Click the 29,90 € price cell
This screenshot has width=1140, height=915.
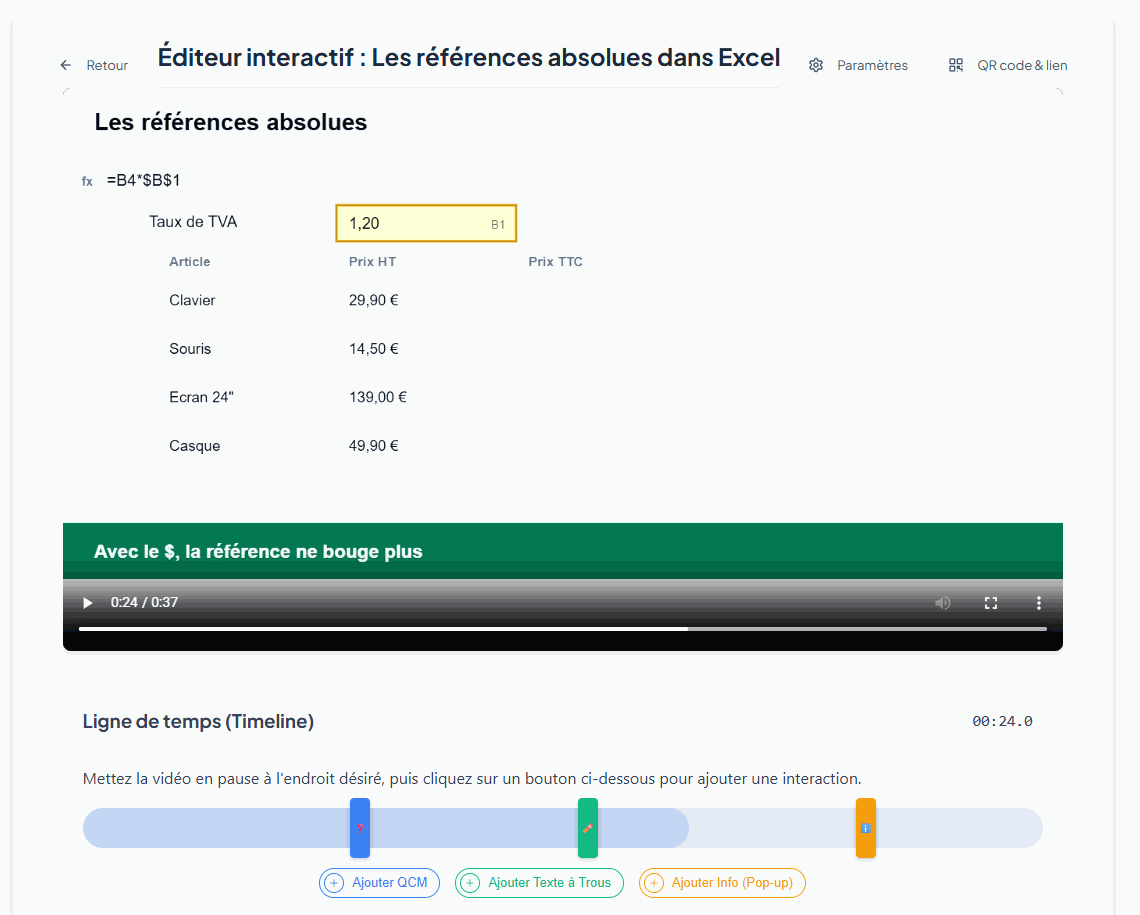coord(374,300)
